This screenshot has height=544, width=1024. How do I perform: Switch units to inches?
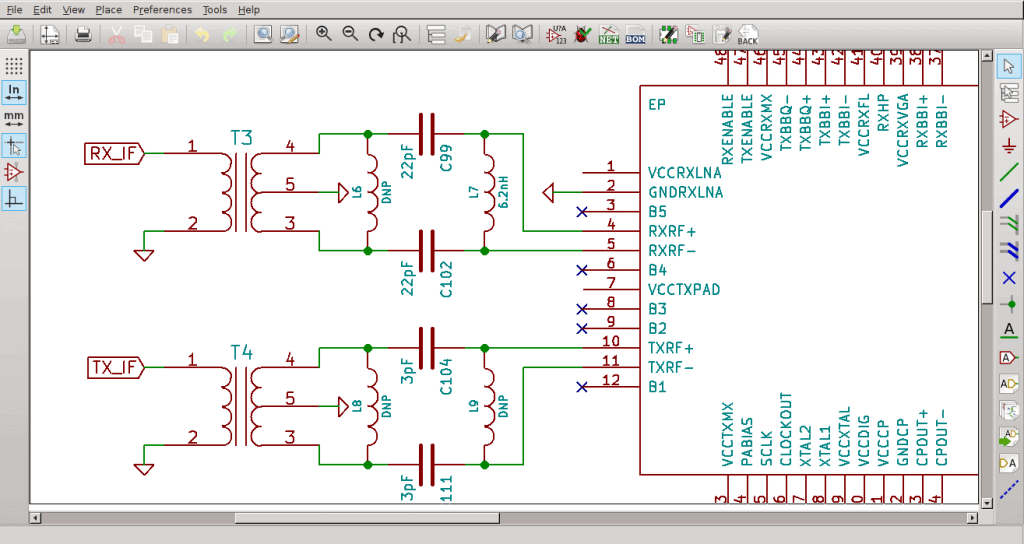(x=14, y=92)
